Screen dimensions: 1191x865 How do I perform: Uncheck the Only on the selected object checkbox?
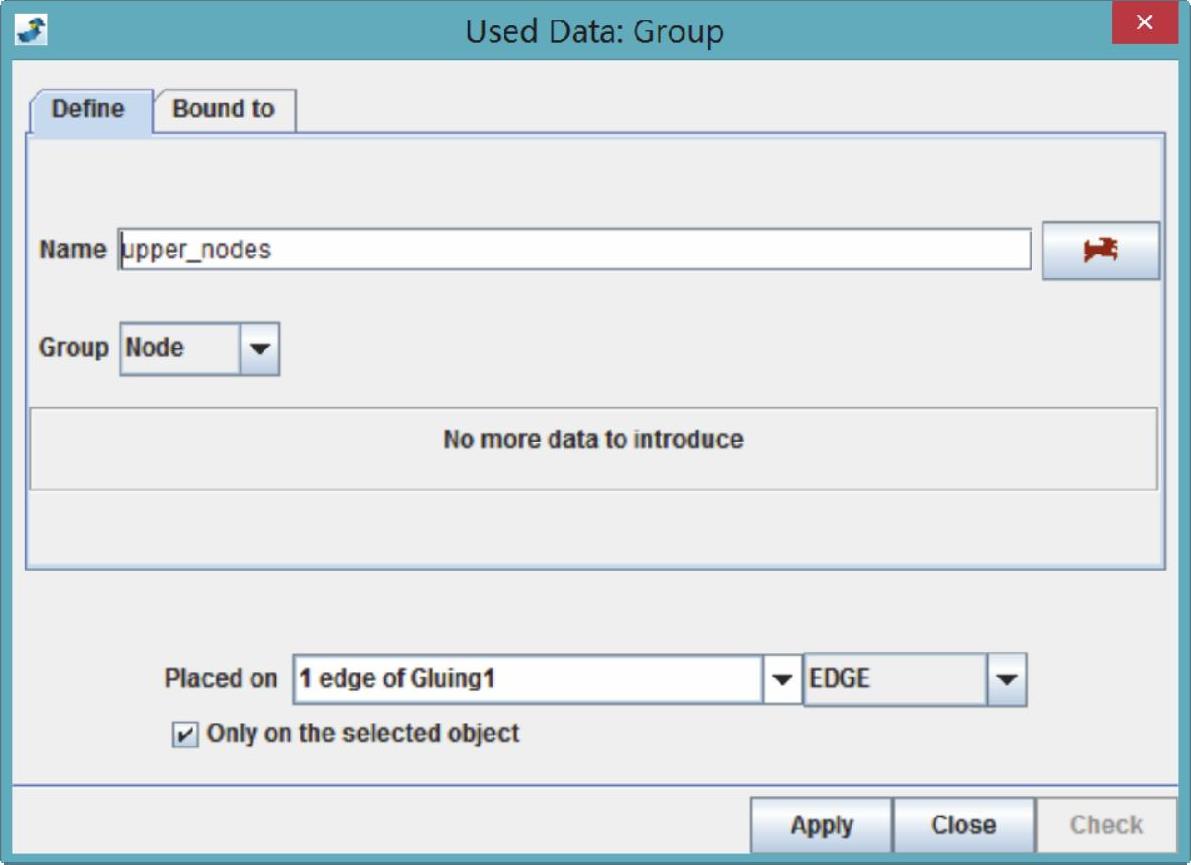click(184, 735)
